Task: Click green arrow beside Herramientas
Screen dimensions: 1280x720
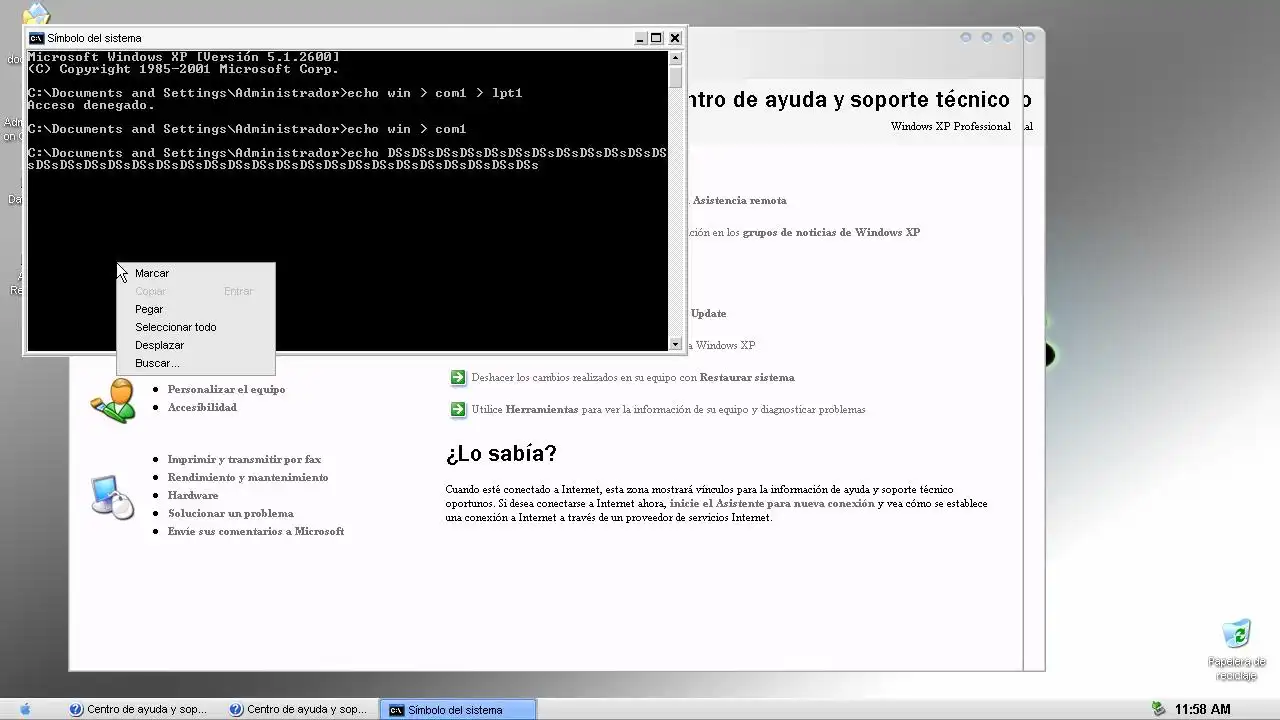Action: coord(457,409)
